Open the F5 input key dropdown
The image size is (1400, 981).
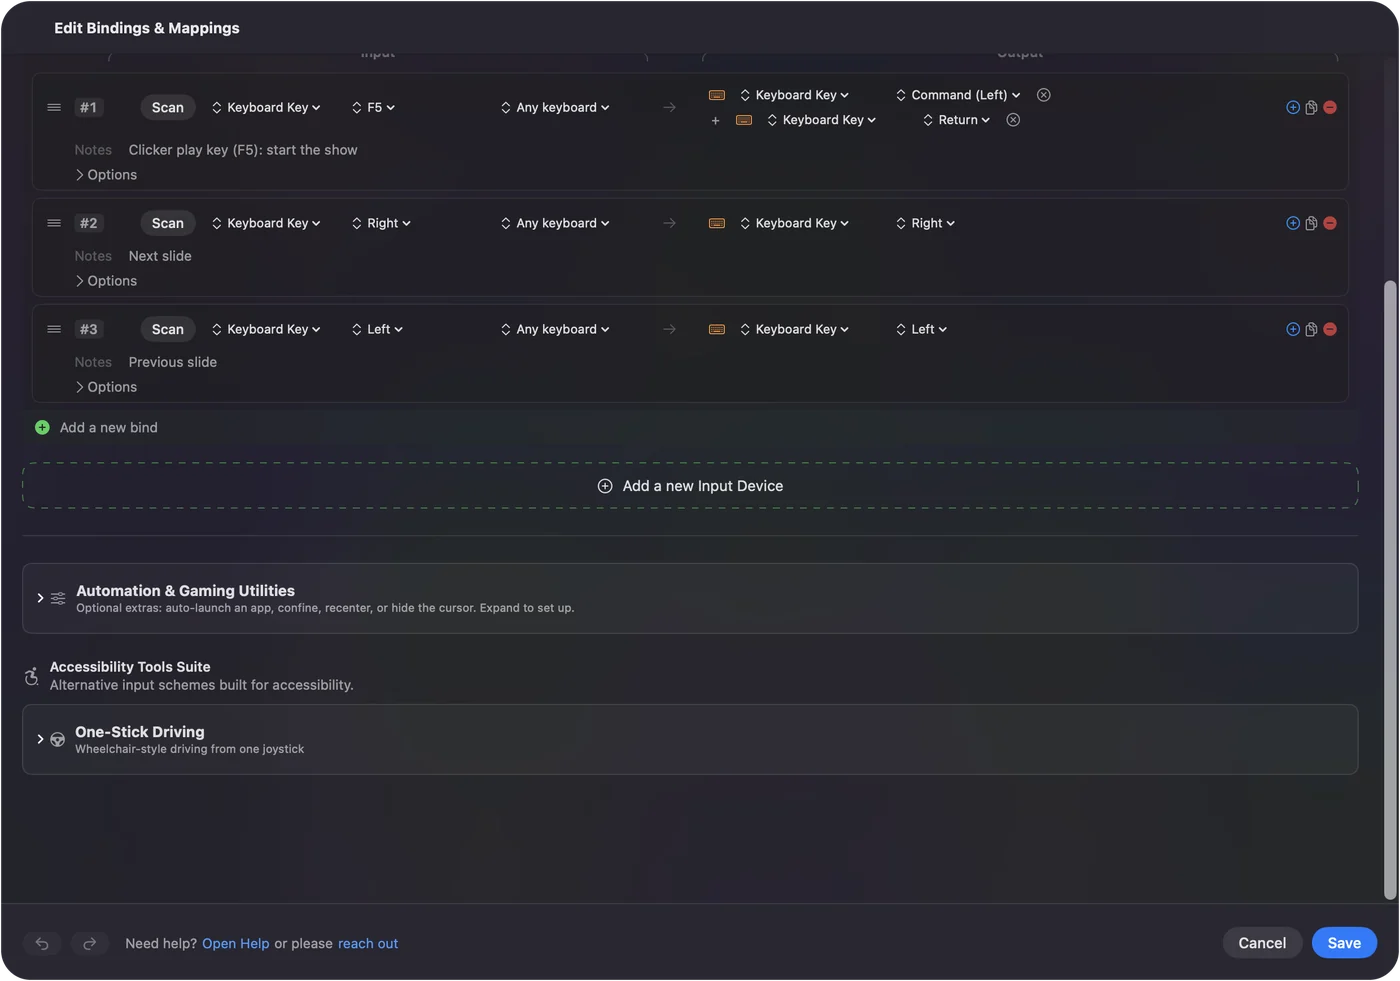pos(373,107)
